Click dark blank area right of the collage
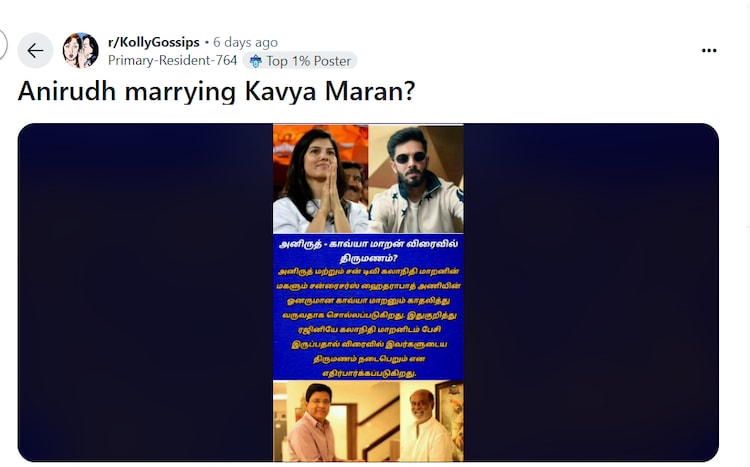 [591, 292]
